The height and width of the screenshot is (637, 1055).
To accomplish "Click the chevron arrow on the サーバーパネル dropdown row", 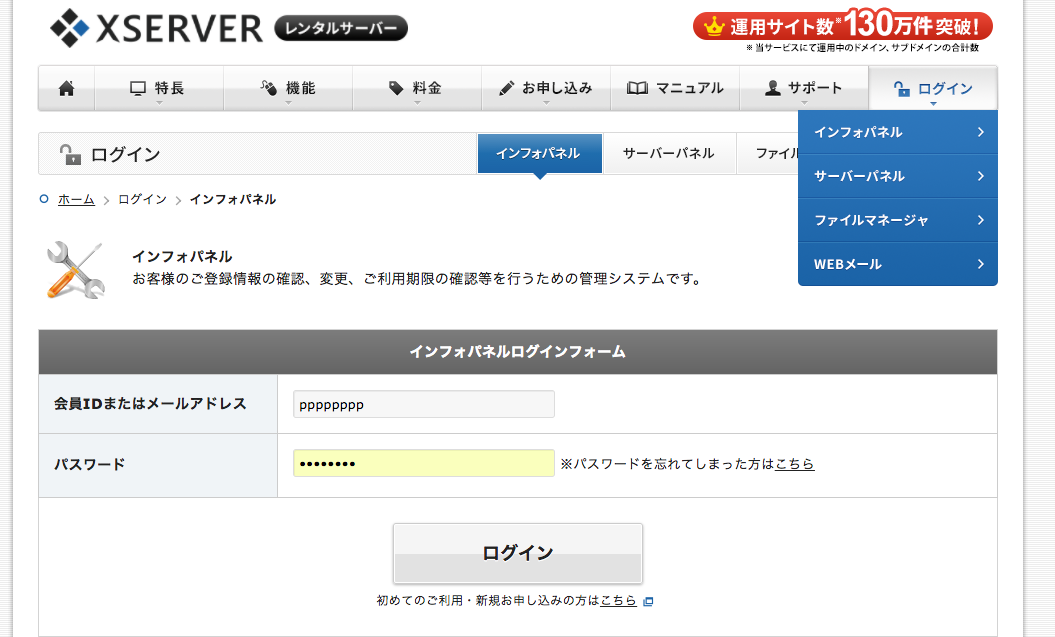I will (x=981, y=176).
